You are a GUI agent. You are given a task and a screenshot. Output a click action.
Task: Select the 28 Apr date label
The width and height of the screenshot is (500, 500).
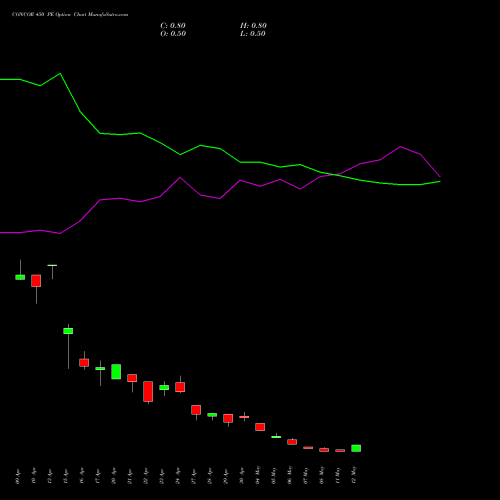(x=210, y=476)
